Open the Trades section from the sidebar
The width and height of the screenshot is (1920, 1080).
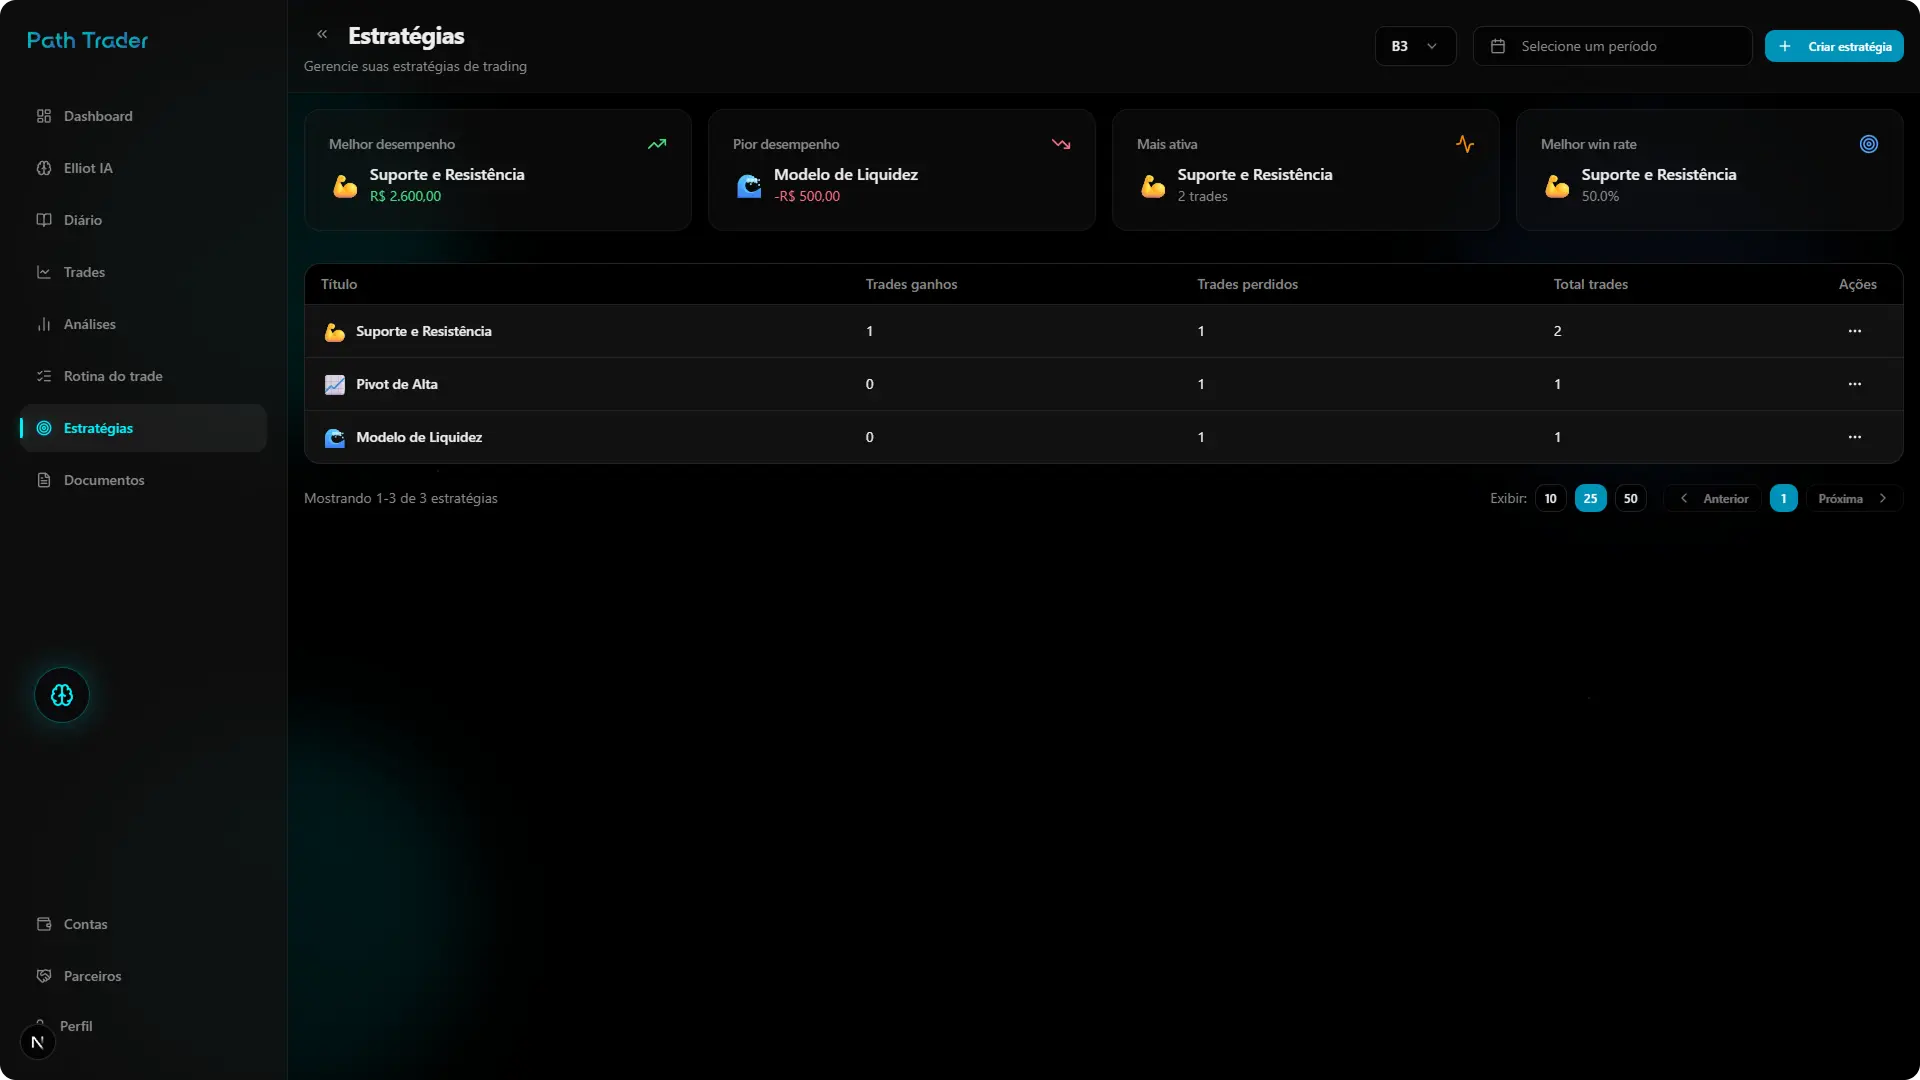tap(84, 272)
